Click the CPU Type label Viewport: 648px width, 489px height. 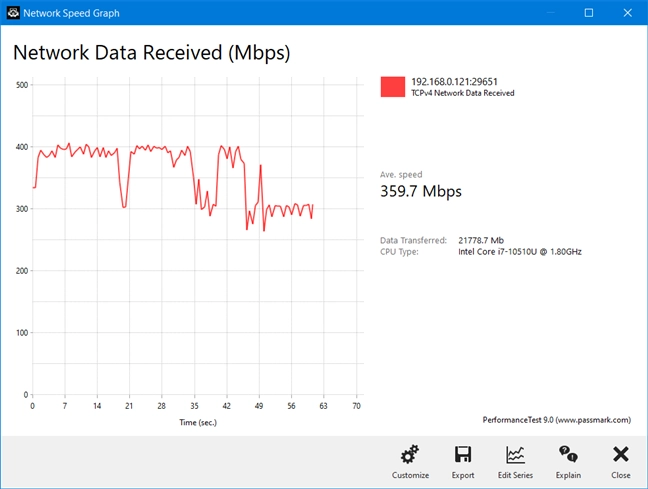399,252
